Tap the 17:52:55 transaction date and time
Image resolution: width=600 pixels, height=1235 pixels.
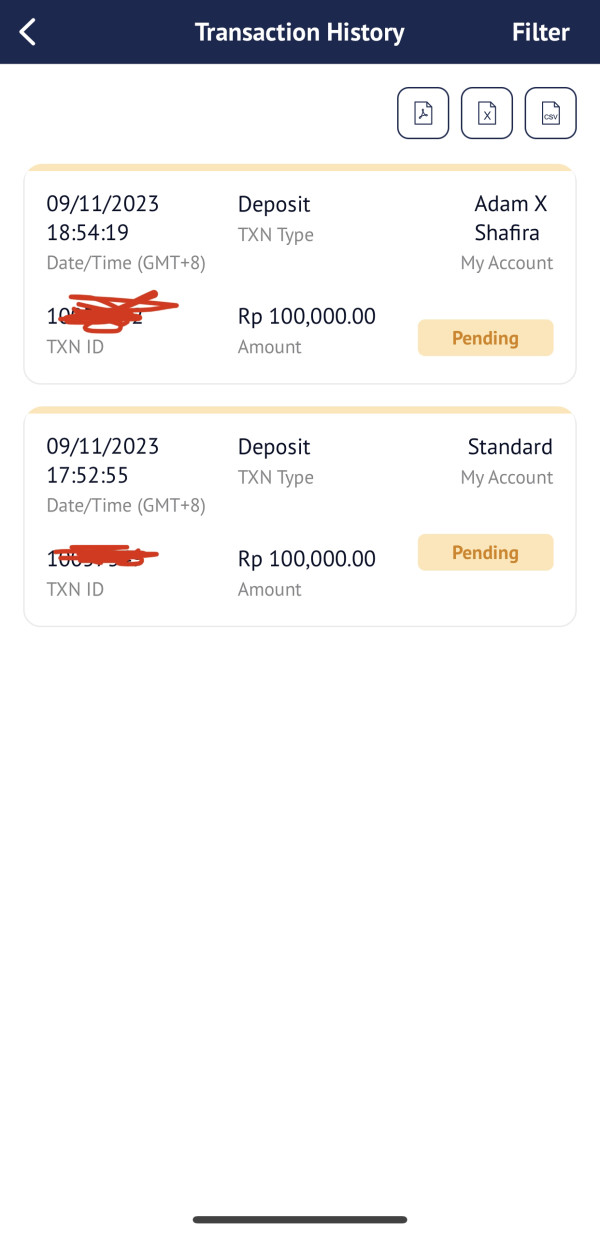click(103, 460)
